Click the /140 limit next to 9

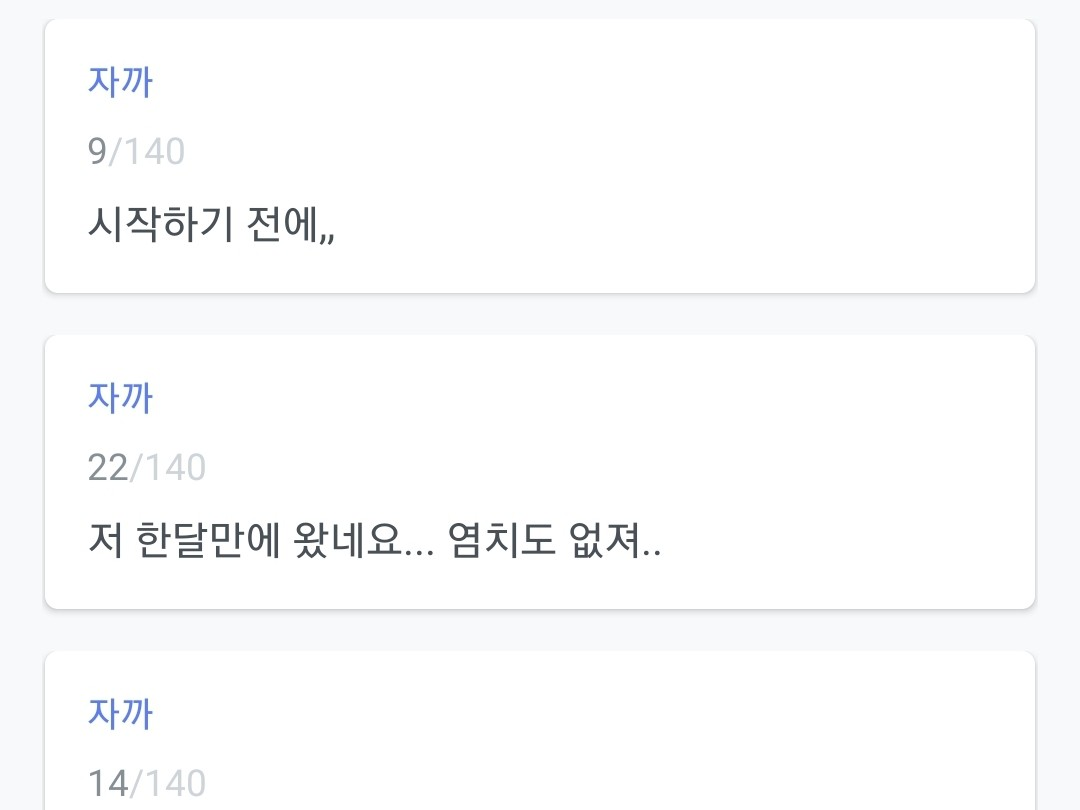pos(147,151)
